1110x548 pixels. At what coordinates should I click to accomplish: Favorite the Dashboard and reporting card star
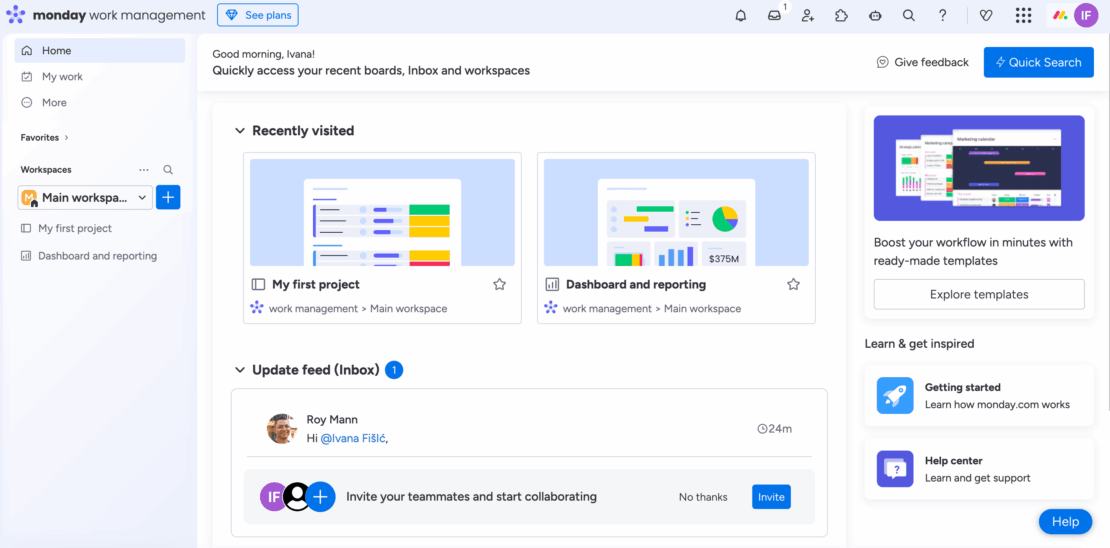click(794, 285)
